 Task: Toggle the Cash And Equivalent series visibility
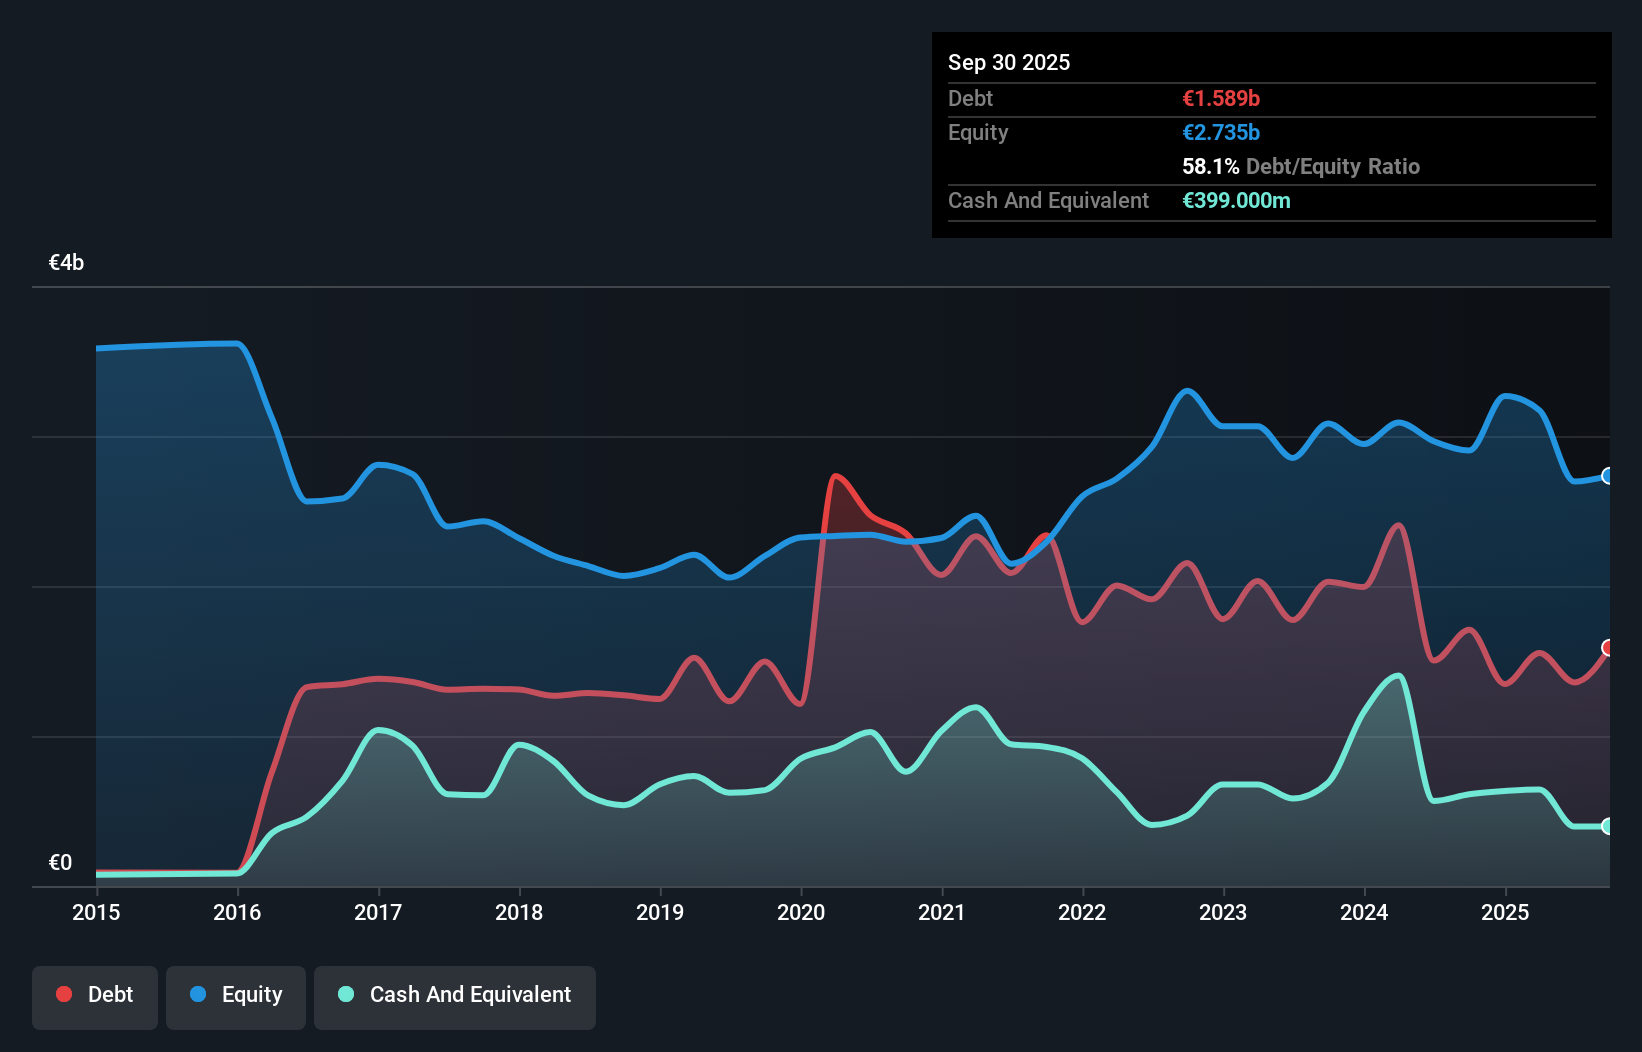tap(454, 995)
